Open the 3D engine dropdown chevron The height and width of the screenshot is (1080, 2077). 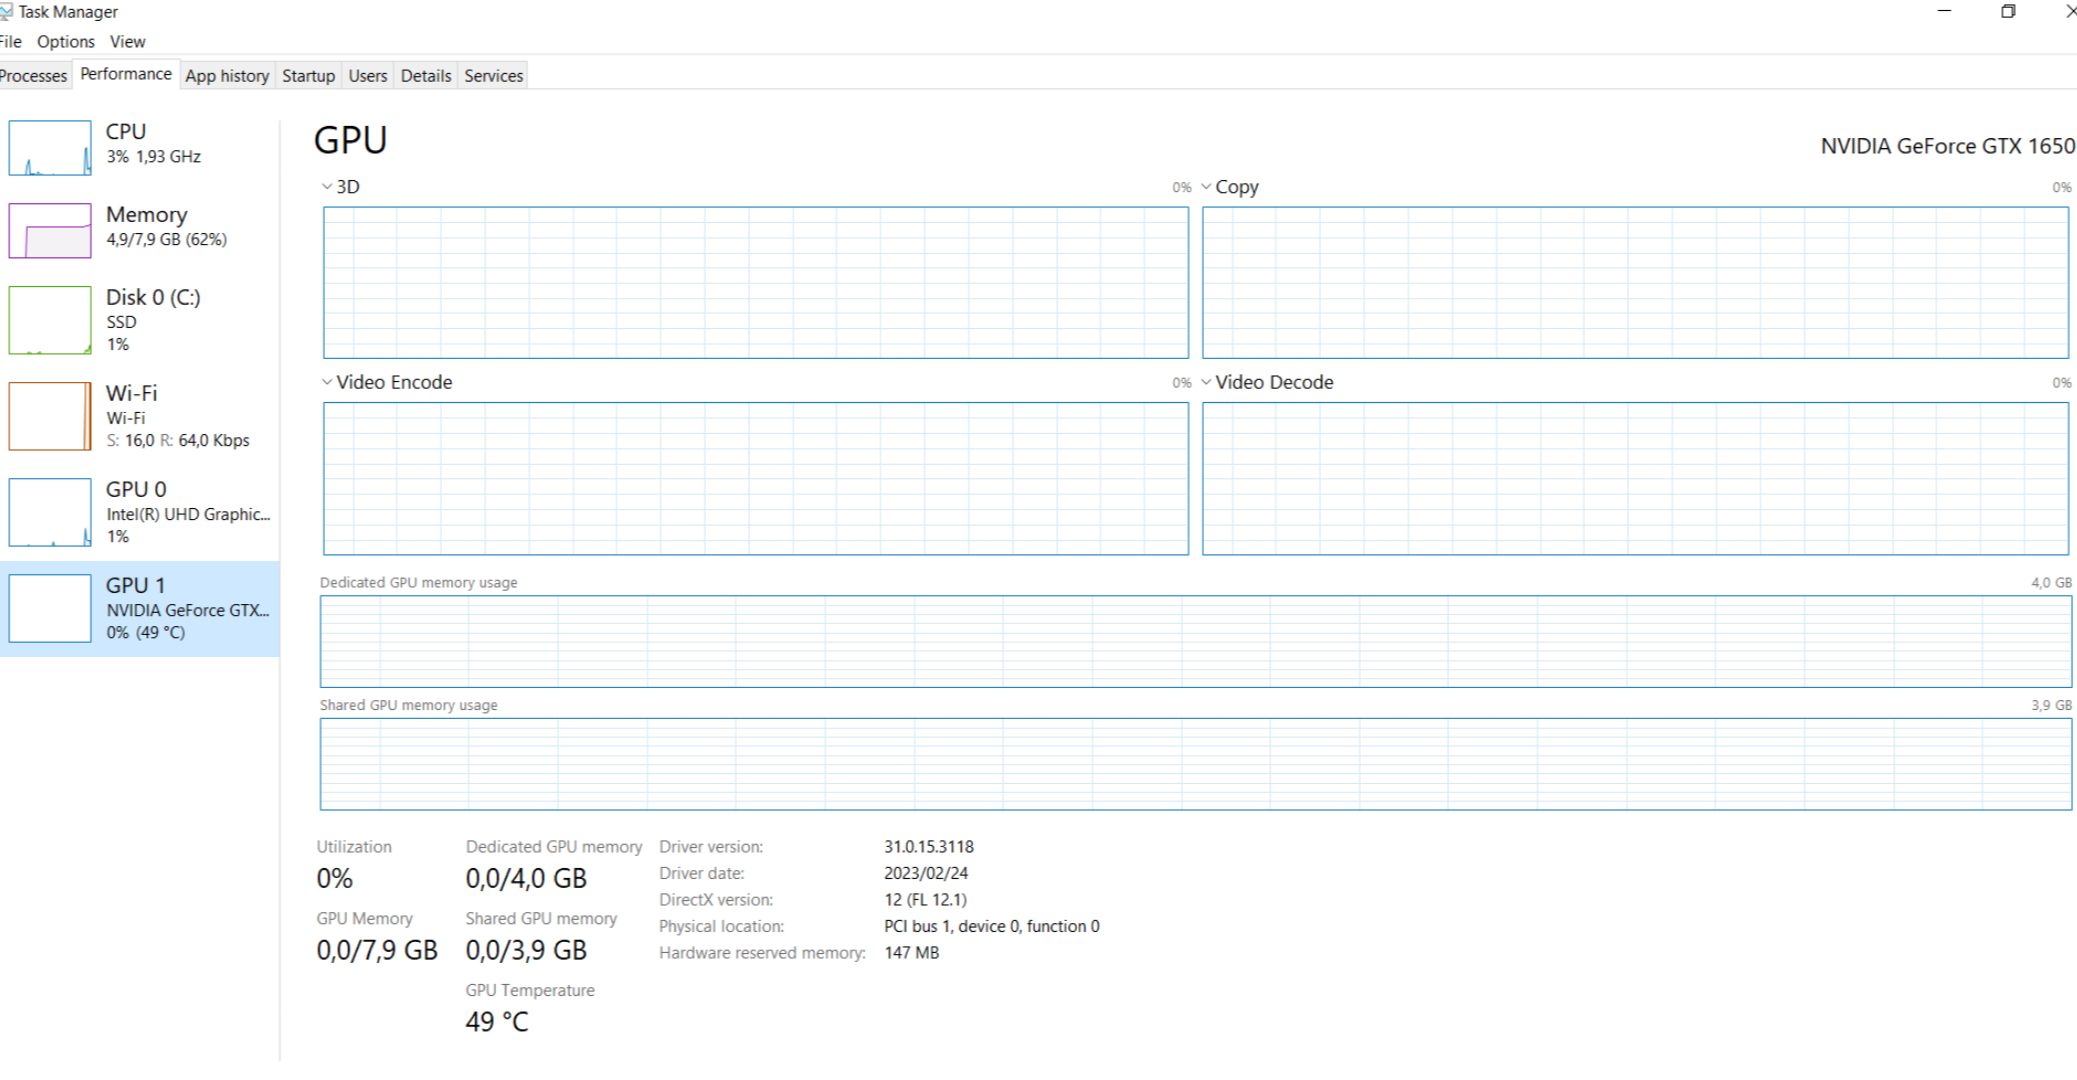point(327,187)
